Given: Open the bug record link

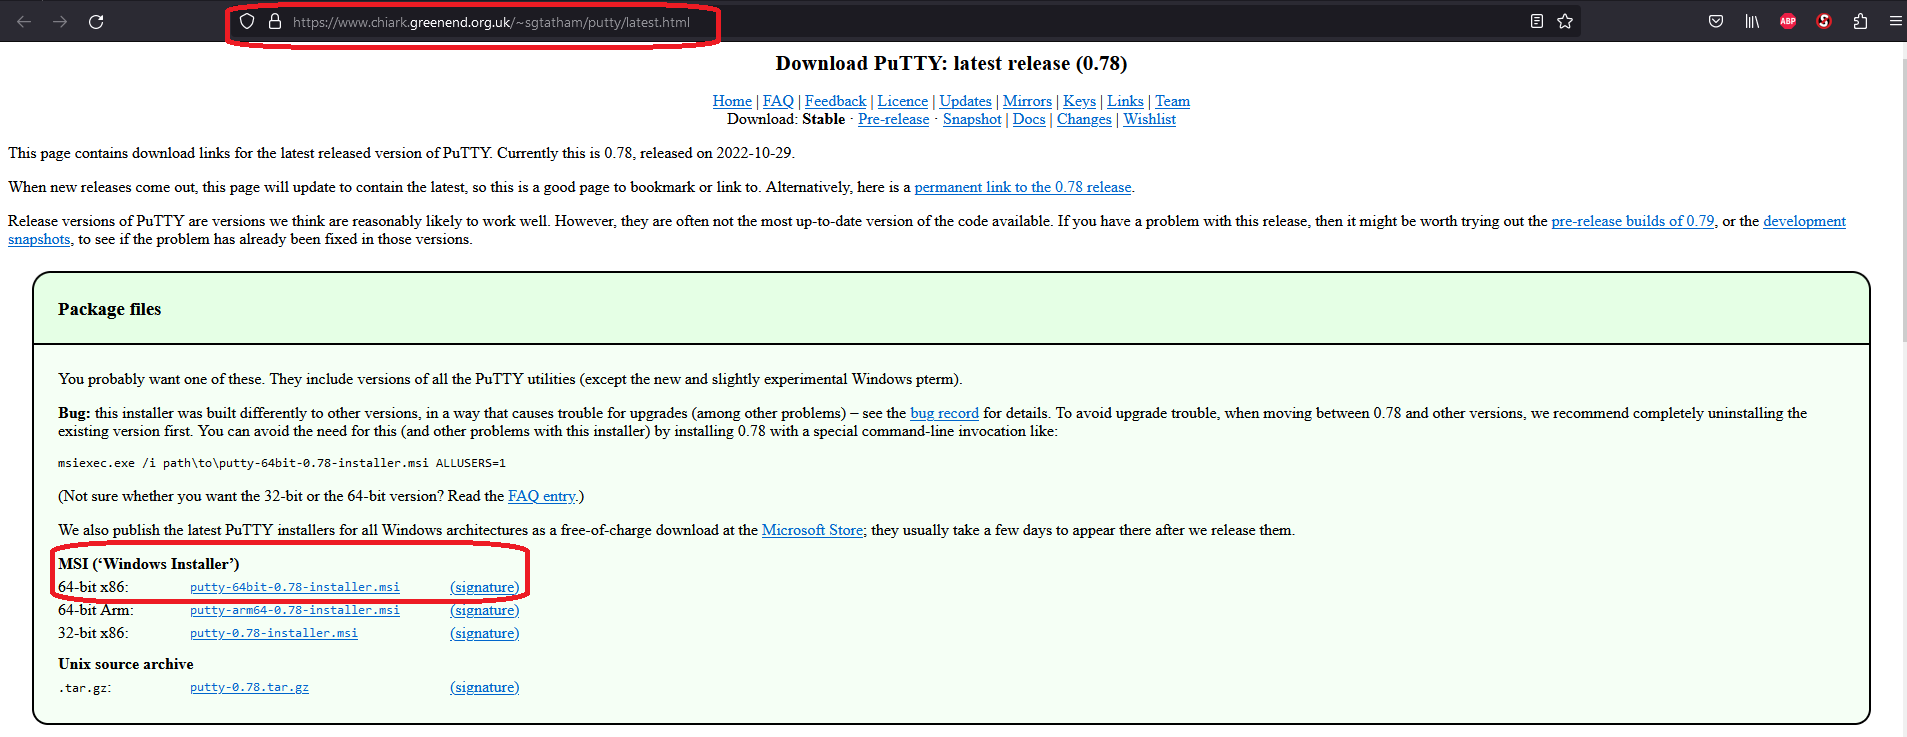Looking at the screenshot, I should tap(944, 413).
